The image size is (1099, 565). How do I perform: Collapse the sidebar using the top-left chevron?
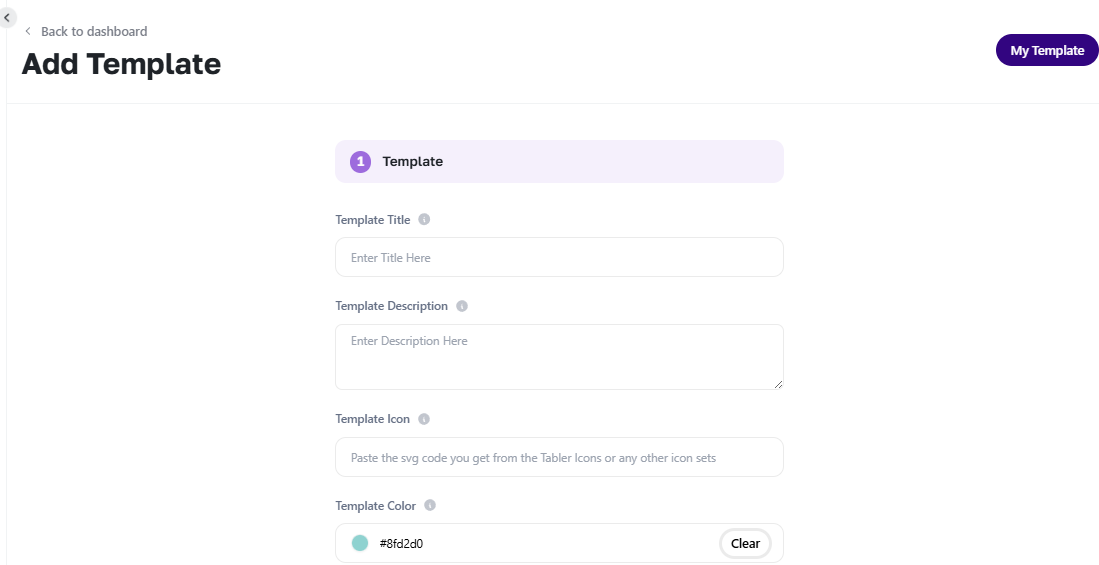coord(7,17)
